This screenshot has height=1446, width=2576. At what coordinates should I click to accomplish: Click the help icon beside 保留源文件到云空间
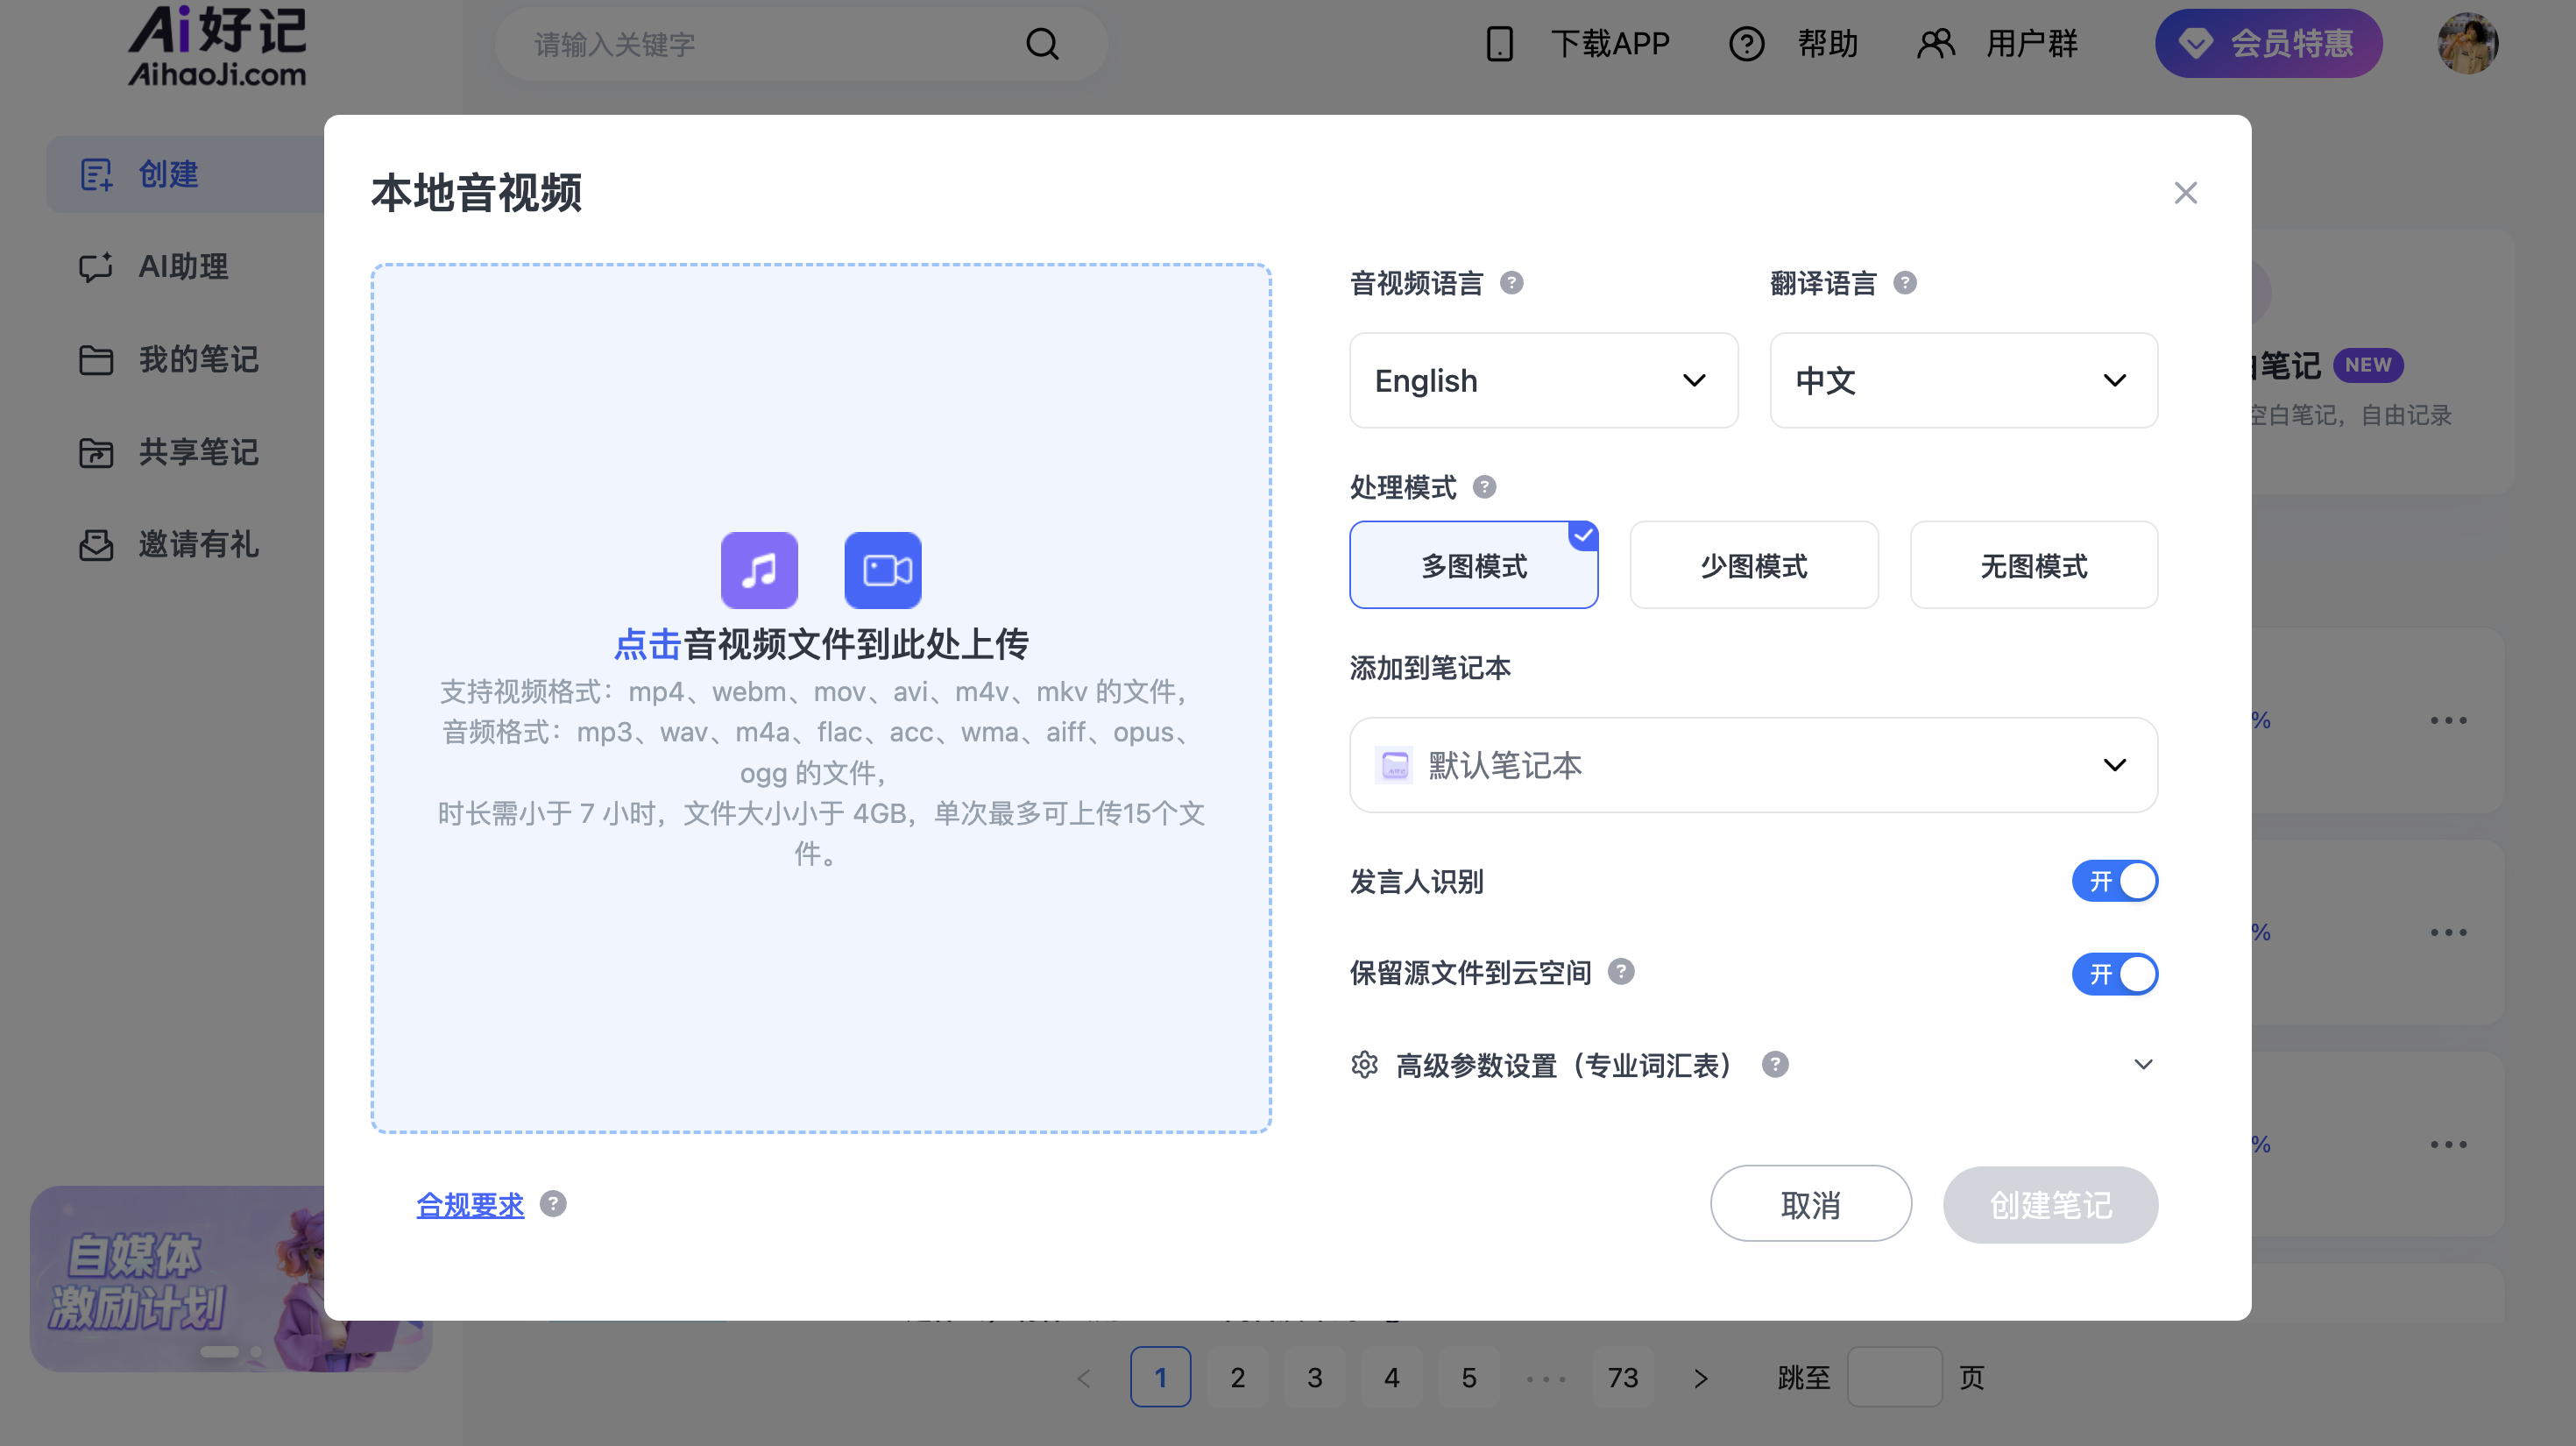1620,972
